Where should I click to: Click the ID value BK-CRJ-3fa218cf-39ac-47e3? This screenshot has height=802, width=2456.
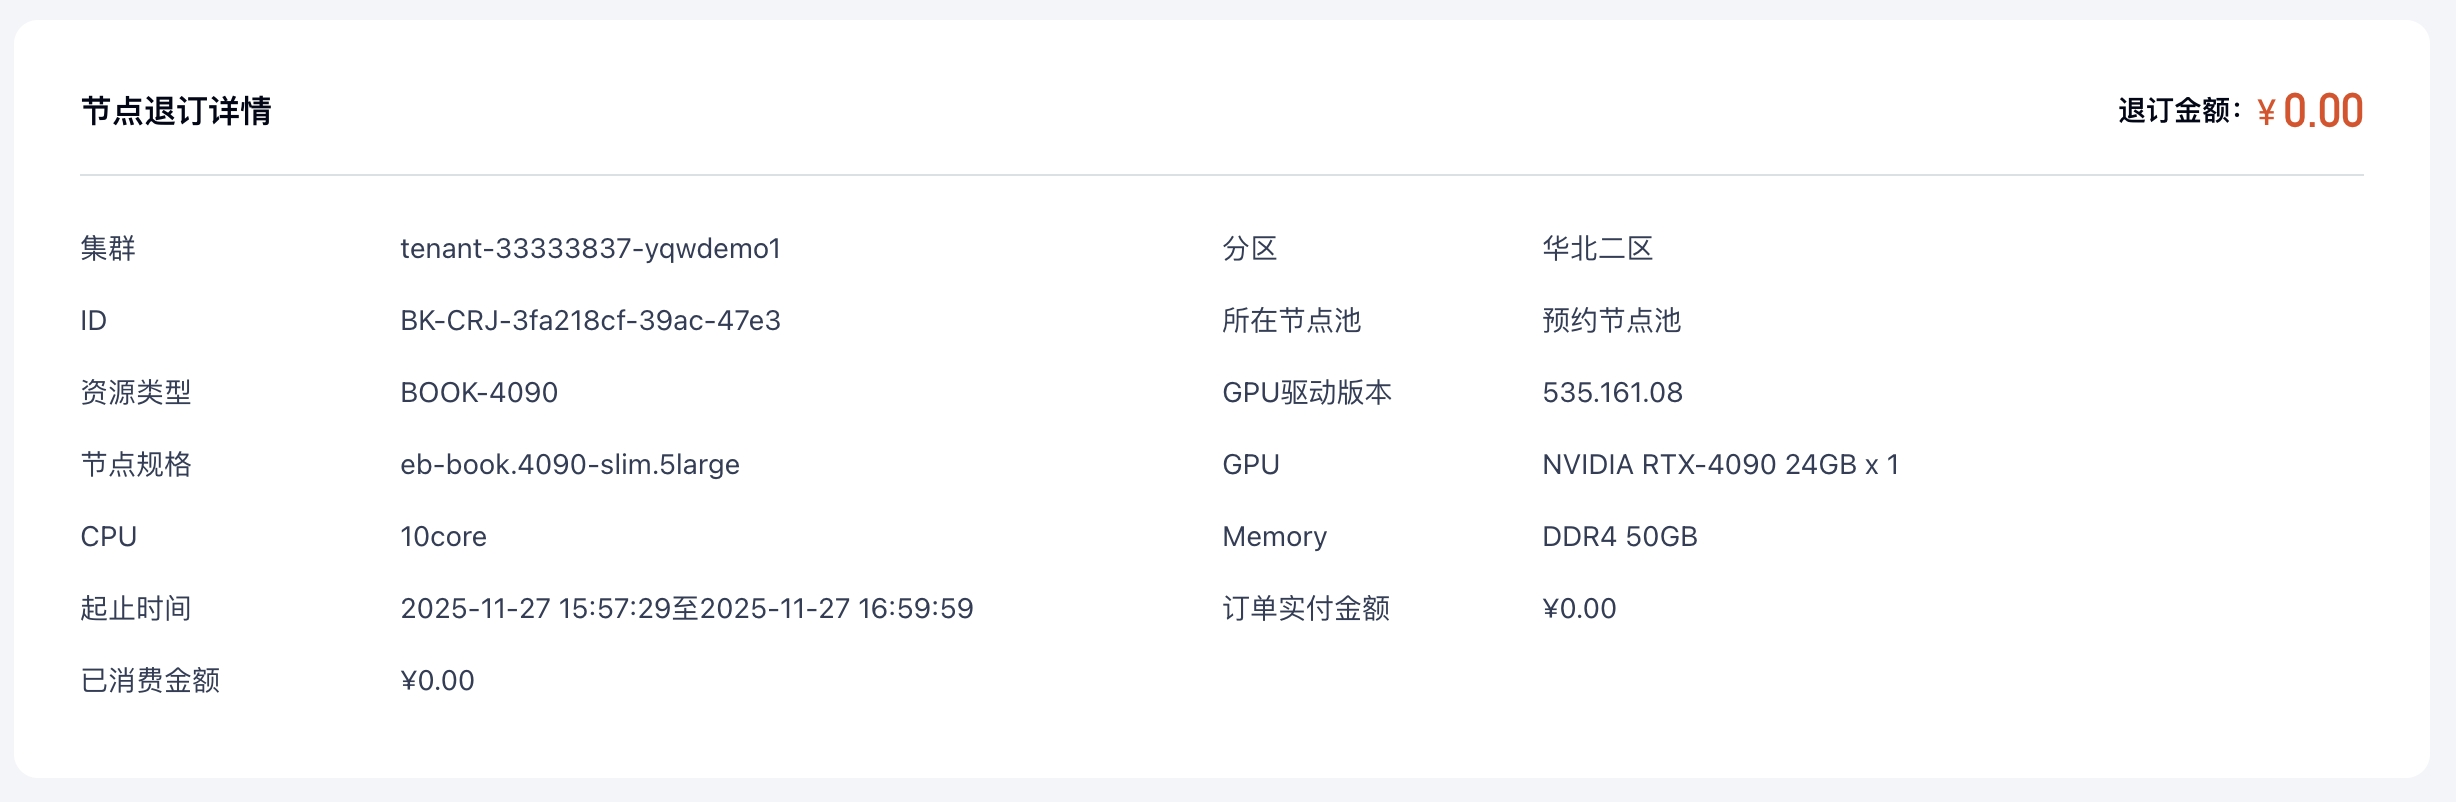click(590, 321)
